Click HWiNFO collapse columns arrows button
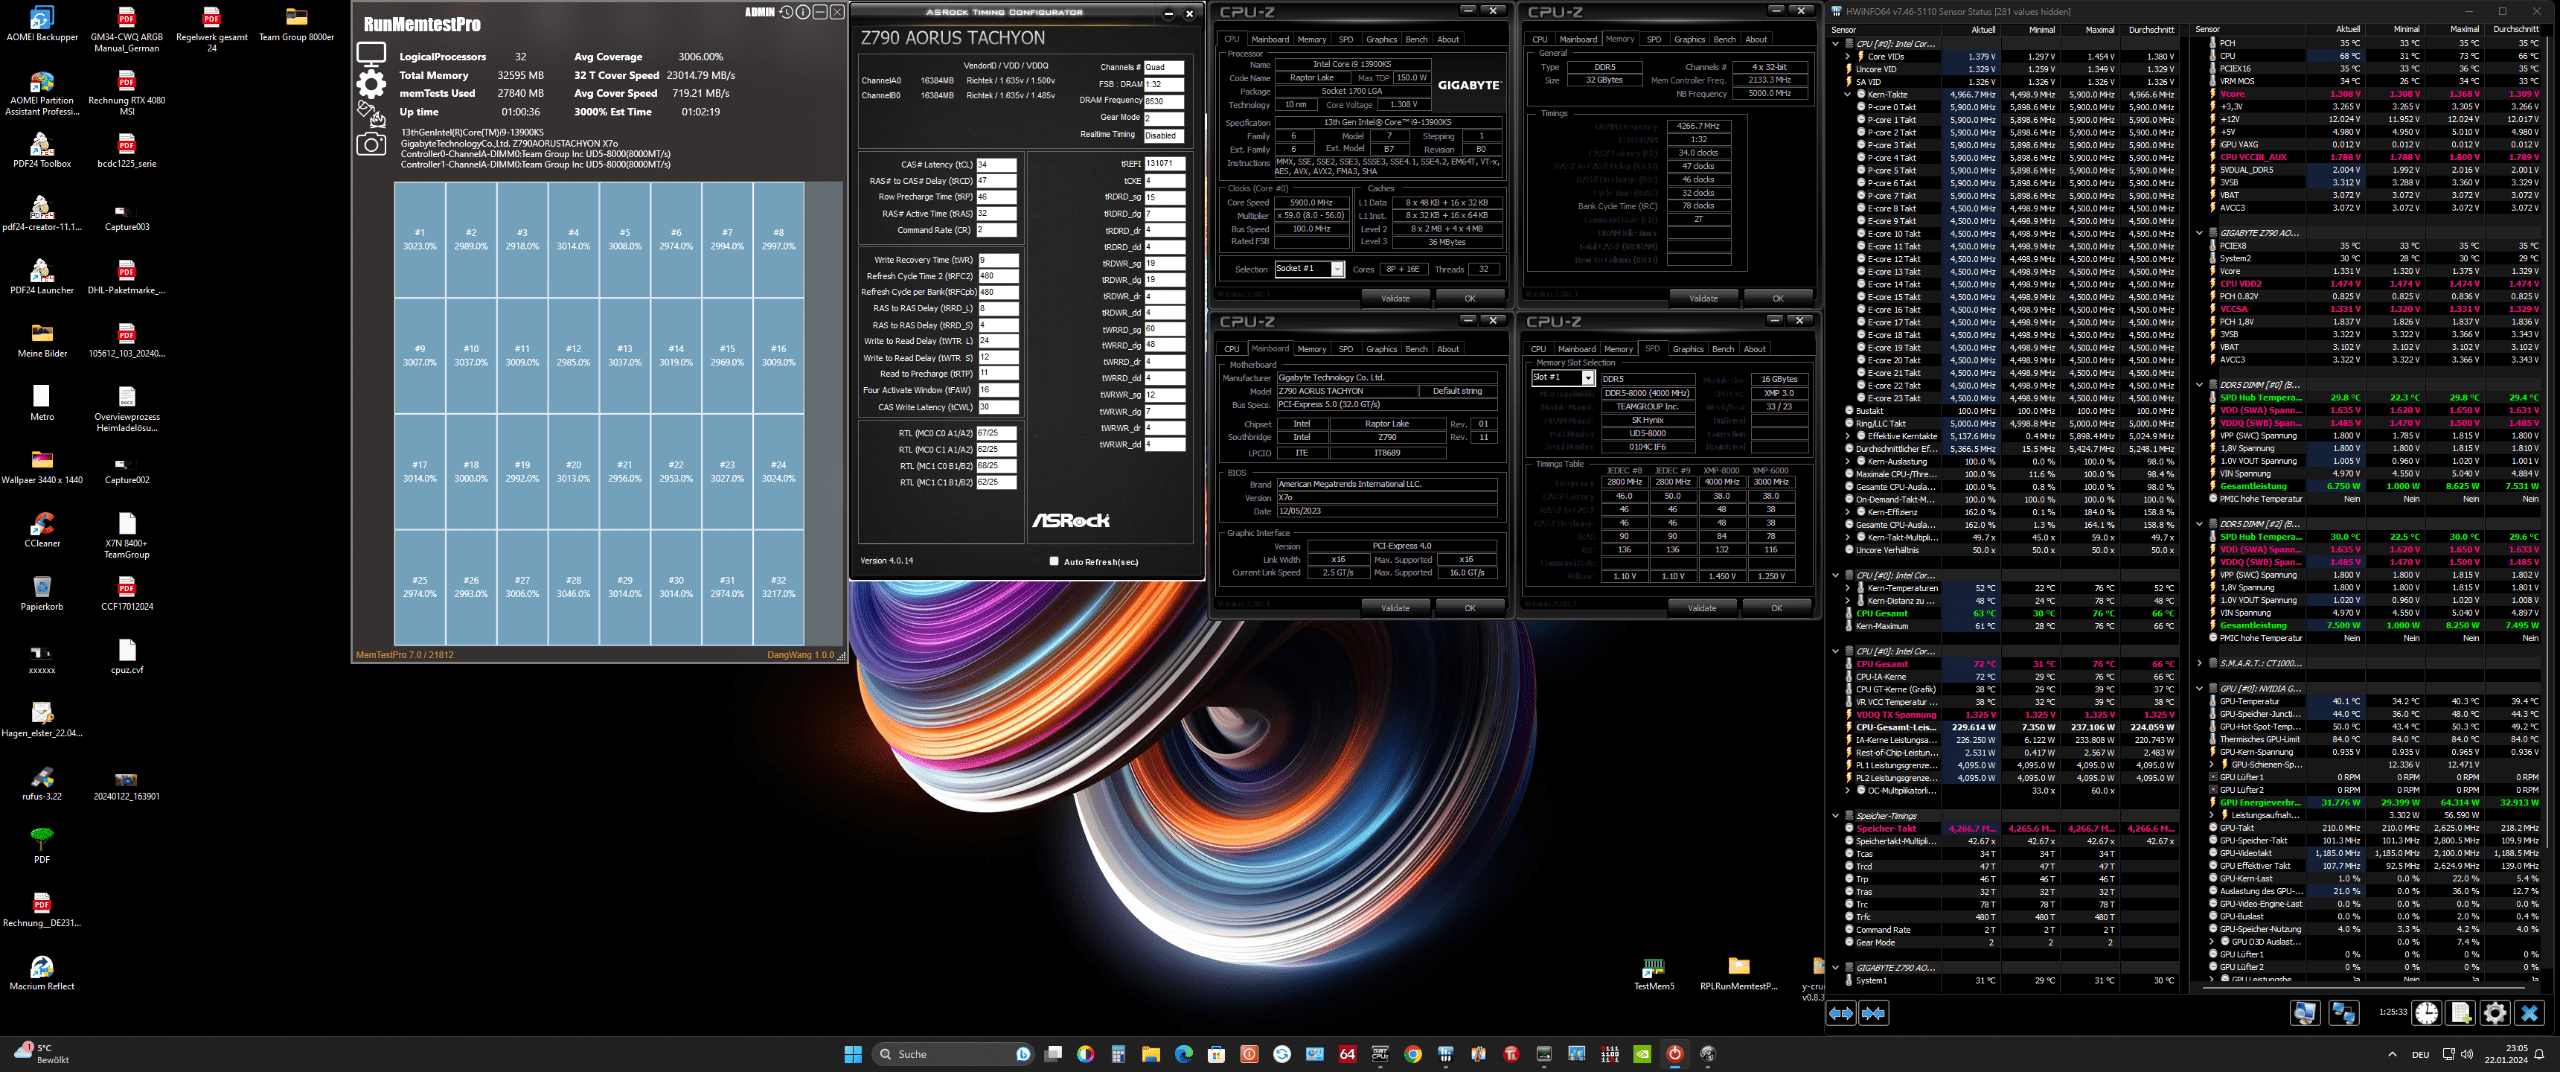Screen dimensions: 2560x1072 click(x=1873, y=1013)
